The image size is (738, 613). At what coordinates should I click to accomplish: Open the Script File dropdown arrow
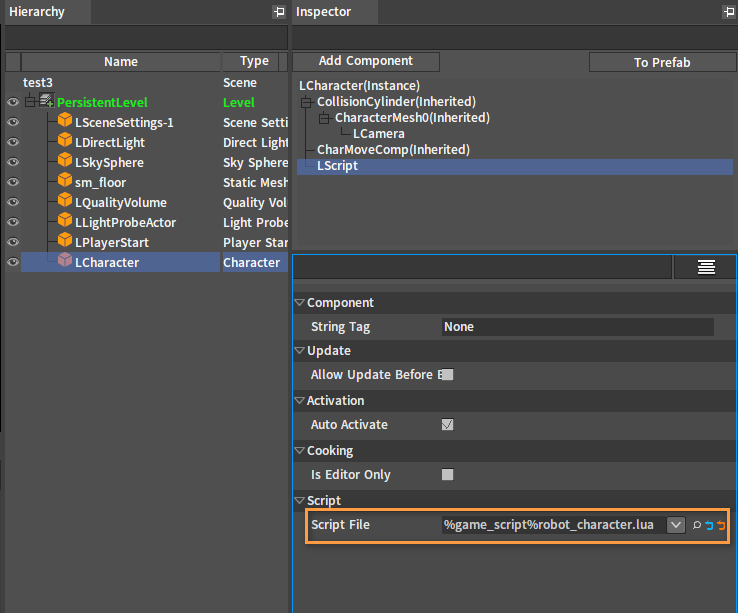(676, 525)
